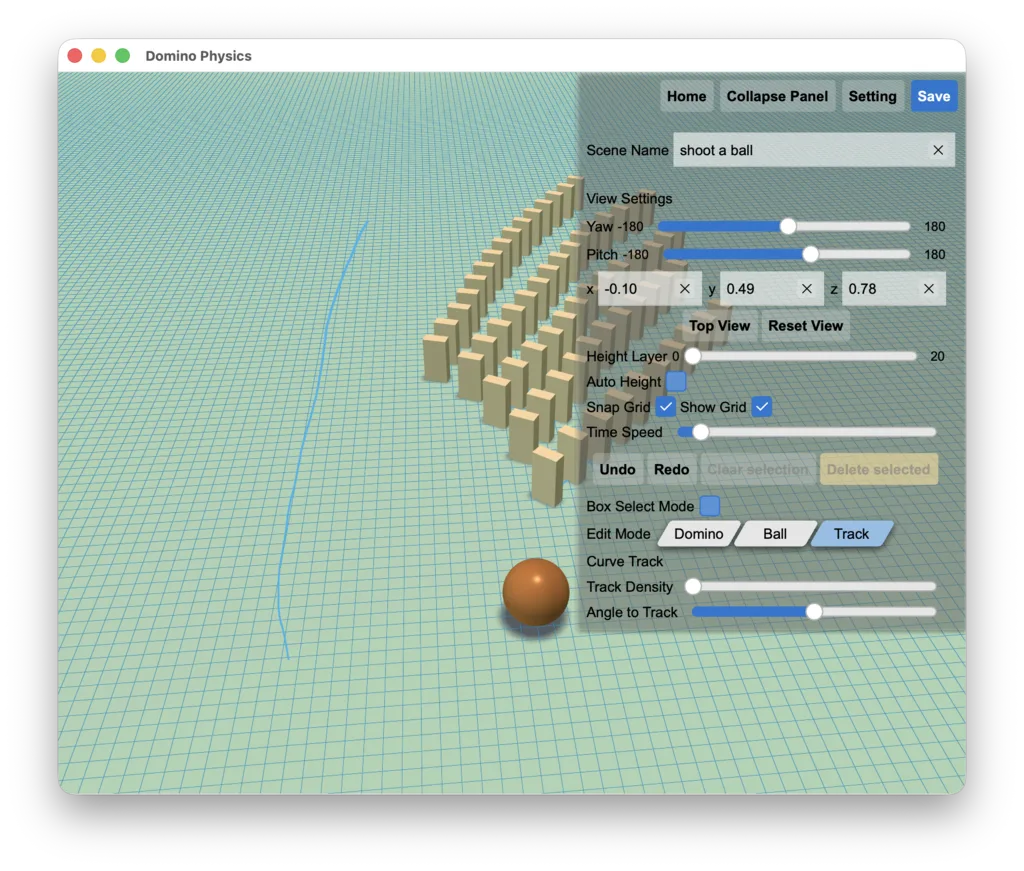The width and height of the screenshot is (1024, 871).
Task: Minimize the Domino Physics window
Action: [x=99, y=56]
